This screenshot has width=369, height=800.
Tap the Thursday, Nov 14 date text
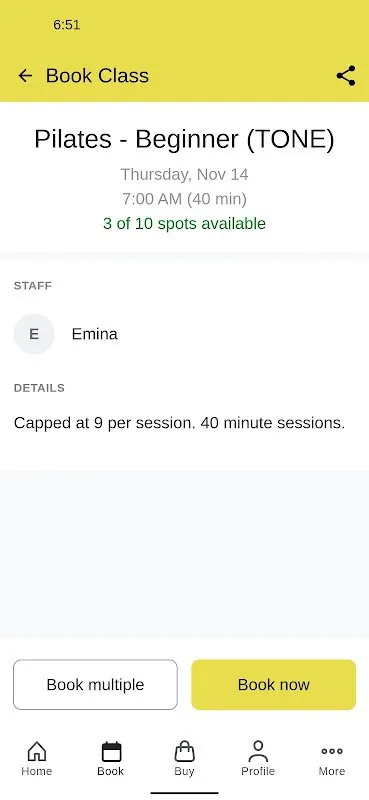[184, 174]
